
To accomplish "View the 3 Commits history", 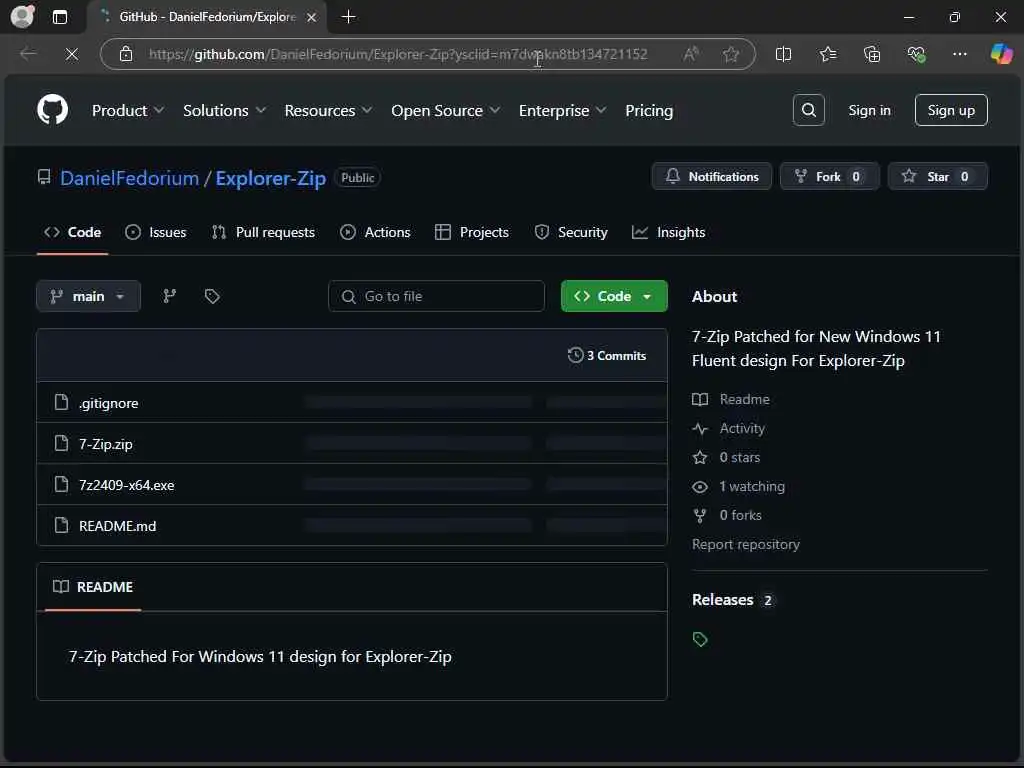I will [x=607, y=355].
